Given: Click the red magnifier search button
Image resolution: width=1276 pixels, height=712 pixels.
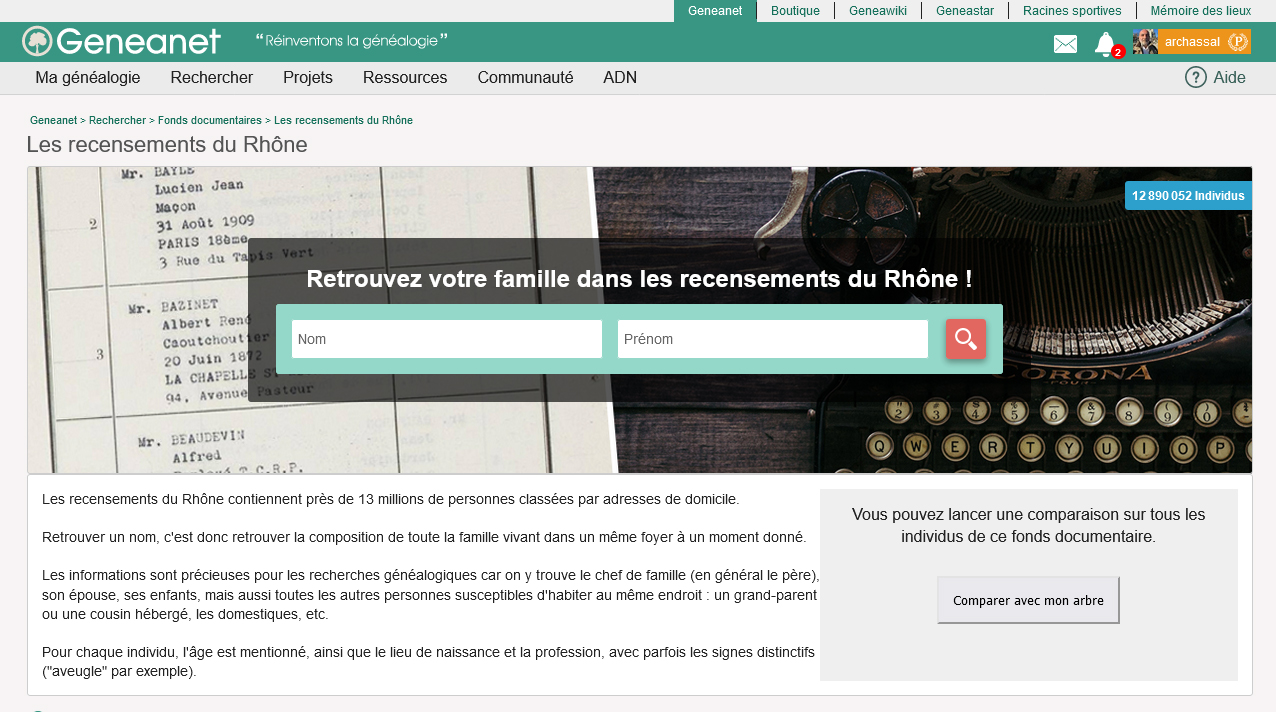Looking at the screenshot, I should pos(966,339).
